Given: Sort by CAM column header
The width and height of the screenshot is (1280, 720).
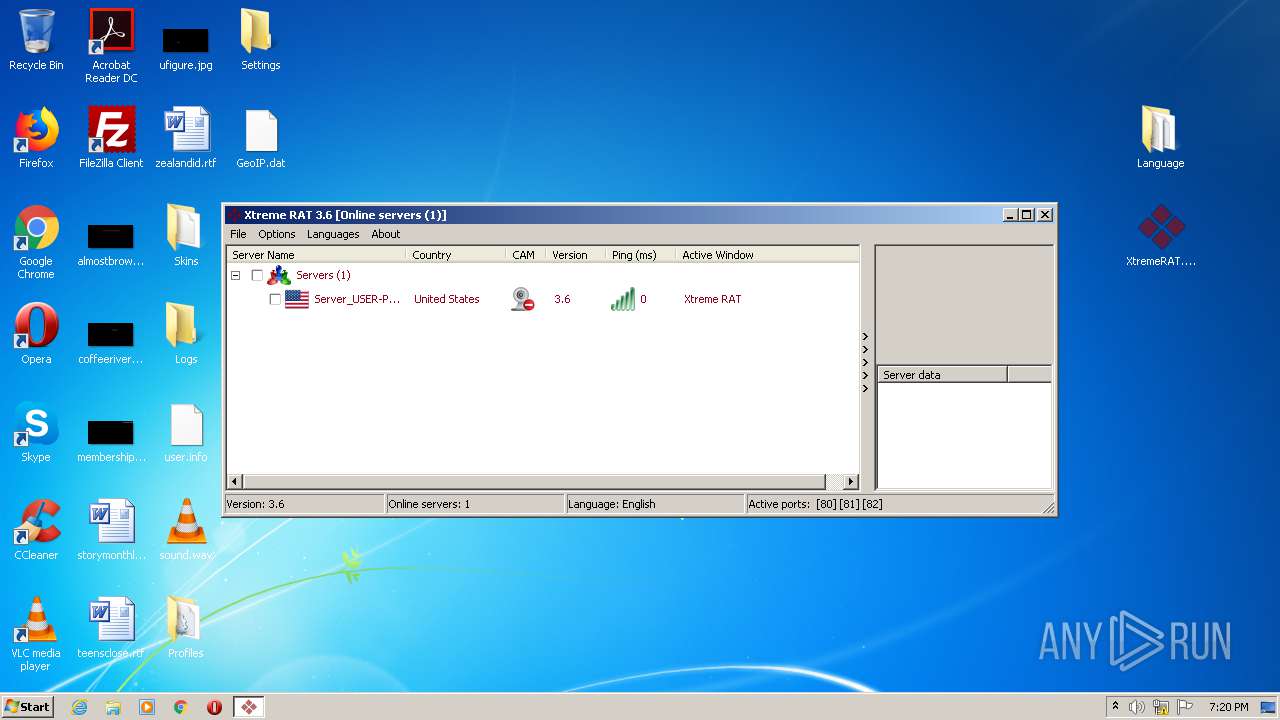Looking at the screenshot, I should [x=526, y=255].
